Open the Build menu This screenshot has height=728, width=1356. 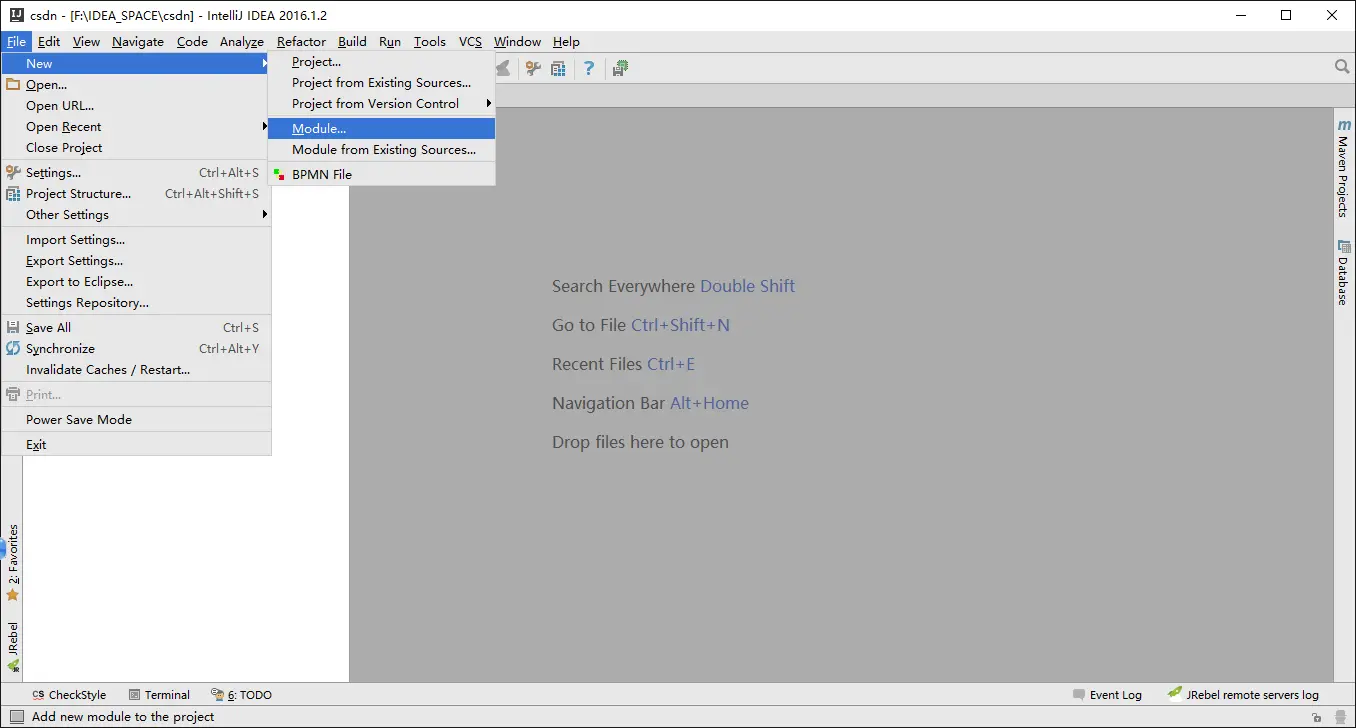click(352, 42)
